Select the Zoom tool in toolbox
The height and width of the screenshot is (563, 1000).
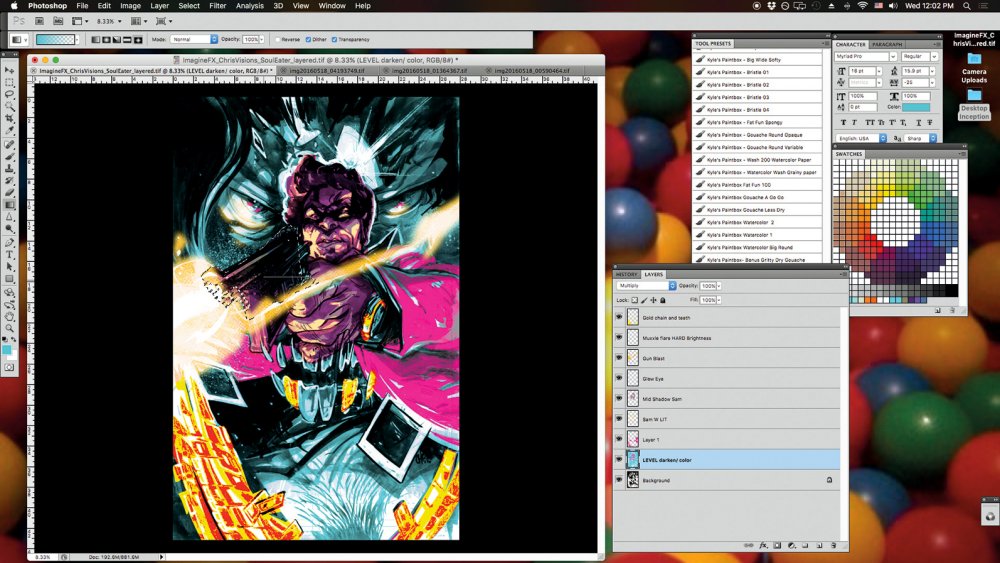9,328
